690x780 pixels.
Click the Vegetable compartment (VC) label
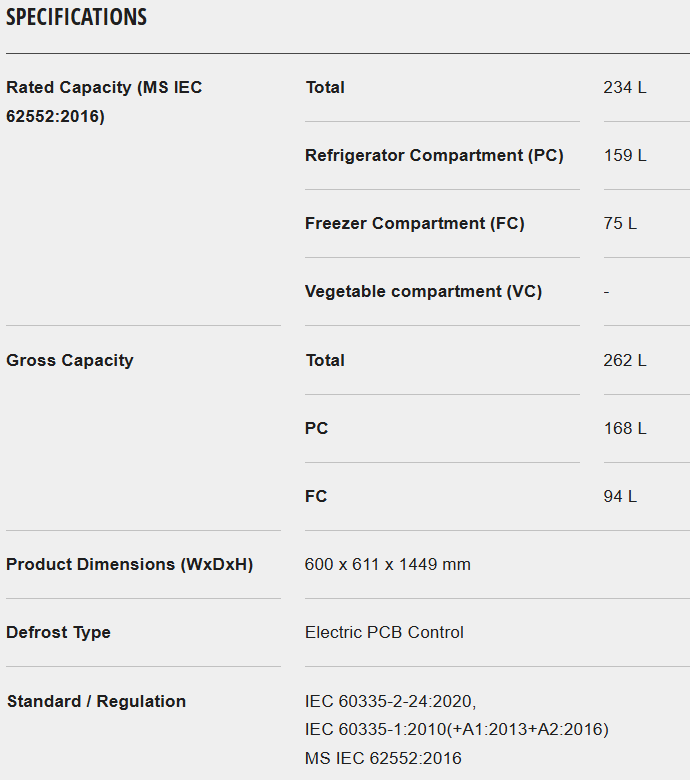(x=423, y=292)
